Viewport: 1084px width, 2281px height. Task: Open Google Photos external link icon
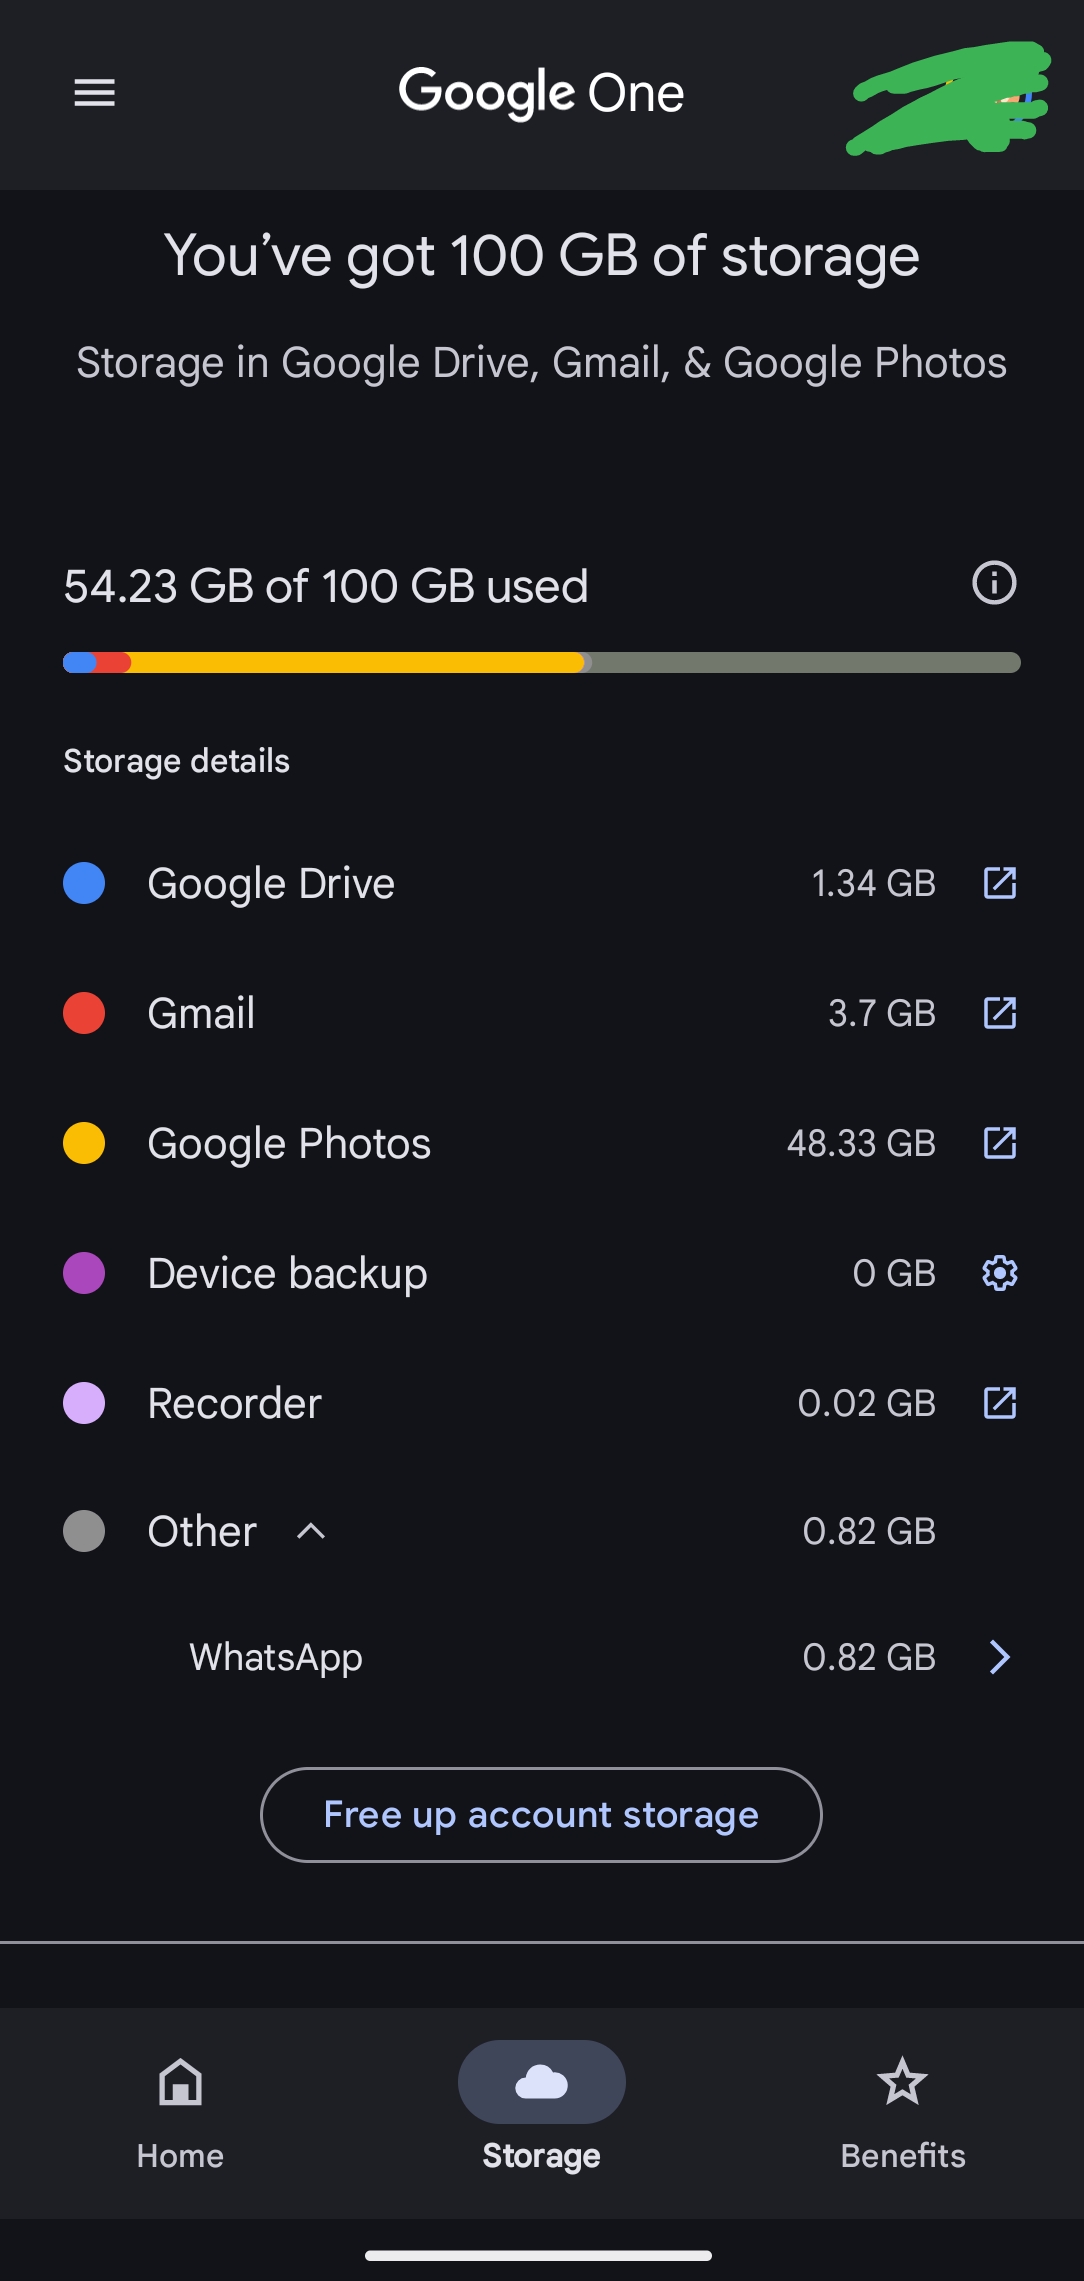pos(999,1143)
